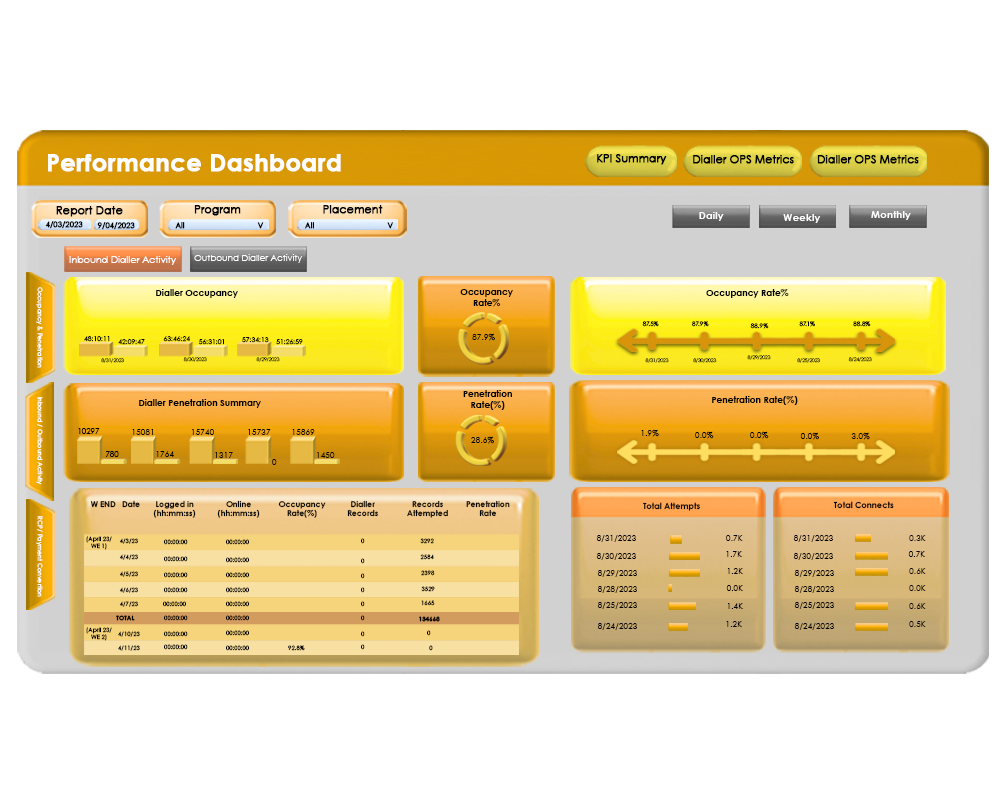Expand the Placement dropdown

(347, 224)
